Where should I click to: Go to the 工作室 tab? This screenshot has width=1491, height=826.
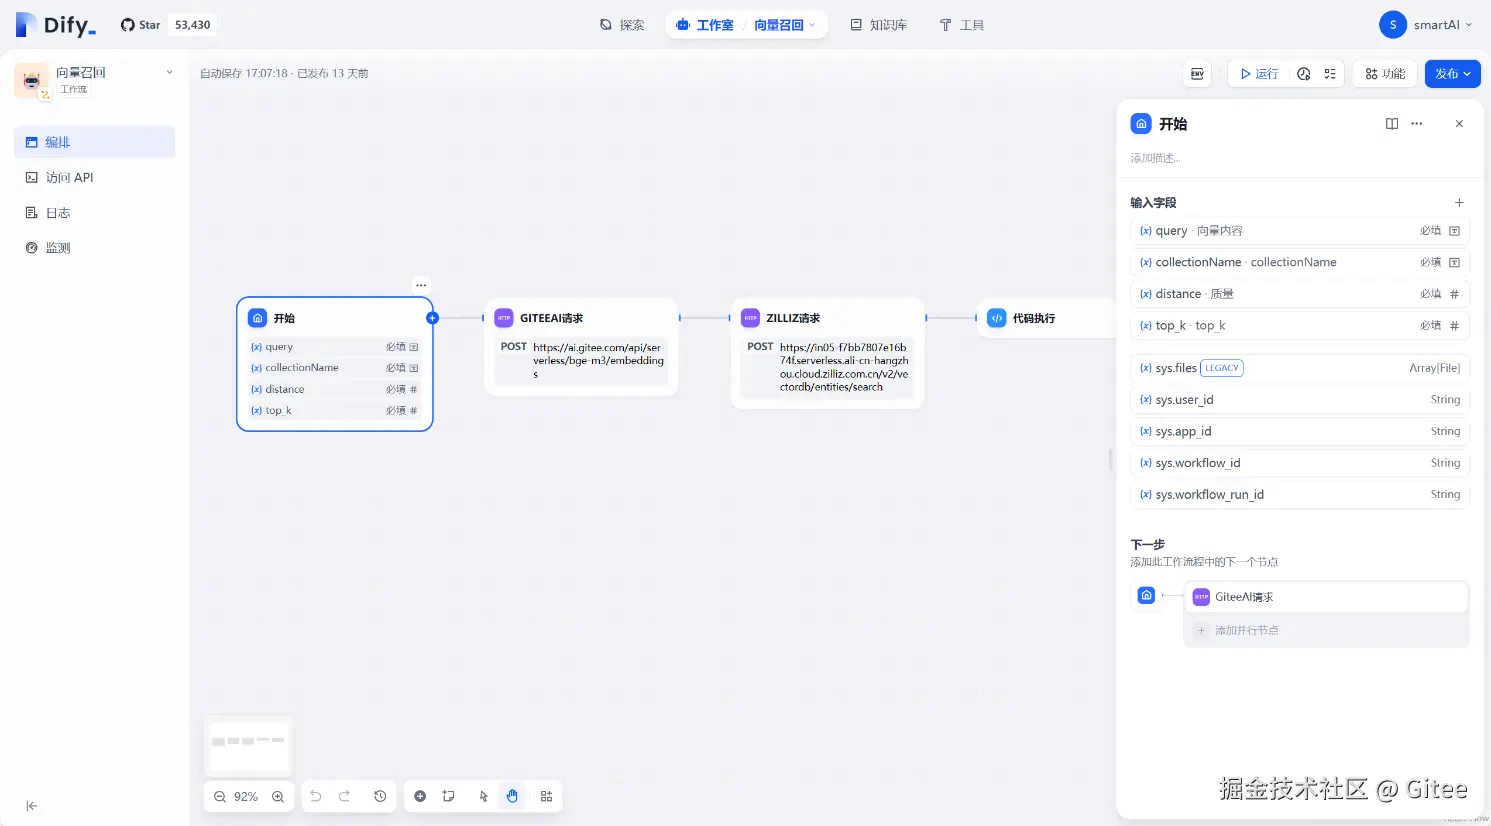(705, 25)
